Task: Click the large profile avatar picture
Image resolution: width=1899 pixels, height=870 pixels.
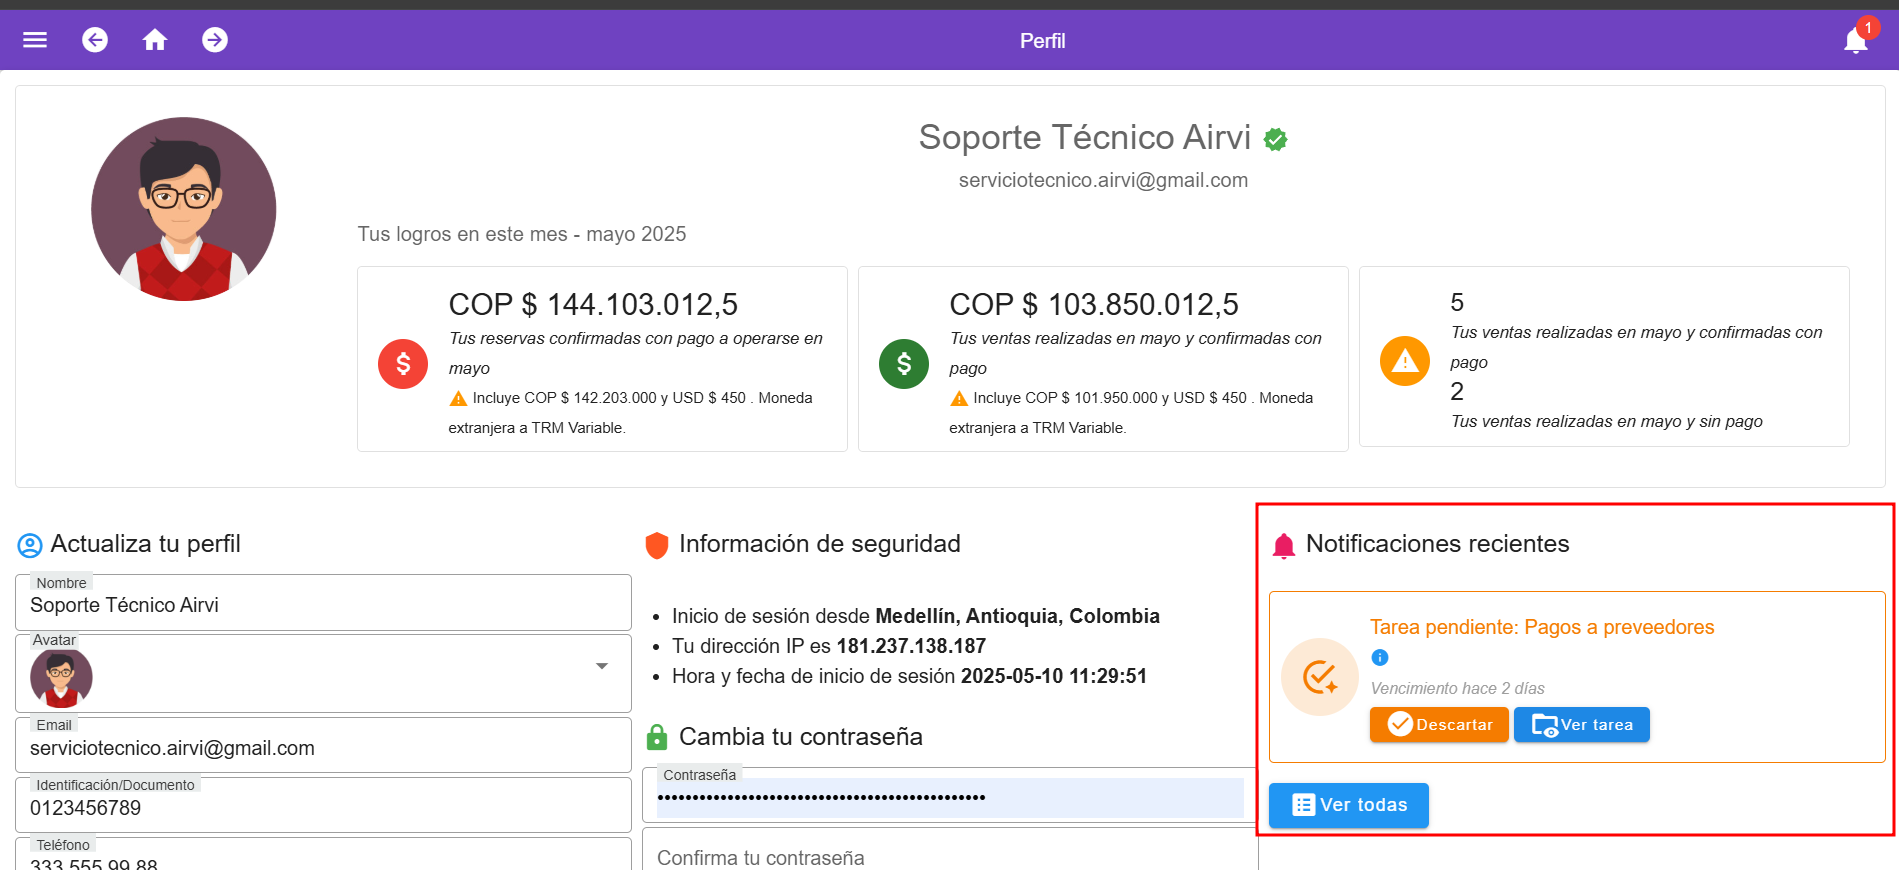Action: (184, 209)
